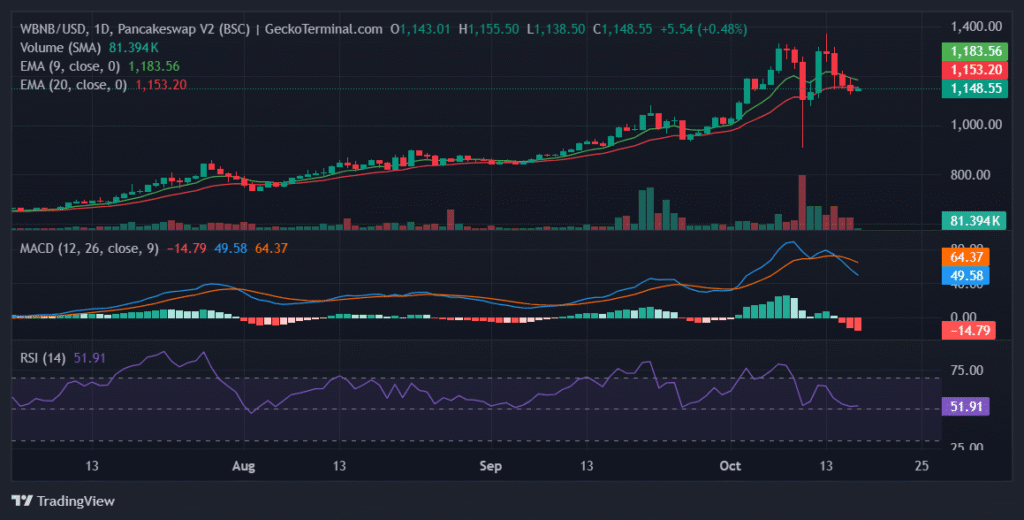Click the blue 49.58 MACD label
Image resolution: width=1024 pixels, height=520 pixels.
965,275
